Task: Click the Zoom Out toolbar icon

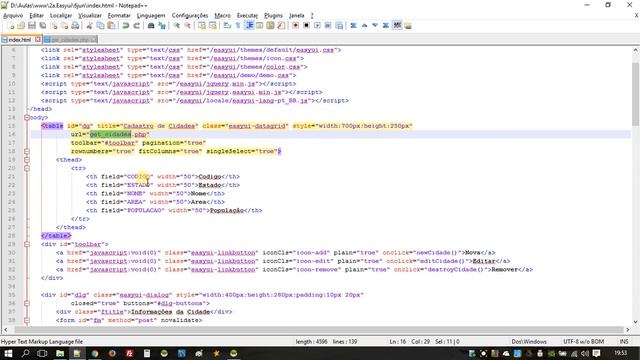Action: tap(187, 26)
